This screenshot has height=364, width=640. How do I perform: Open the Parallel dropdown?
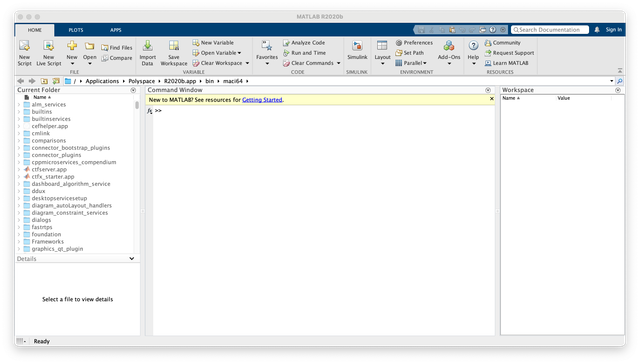(411, 63)
